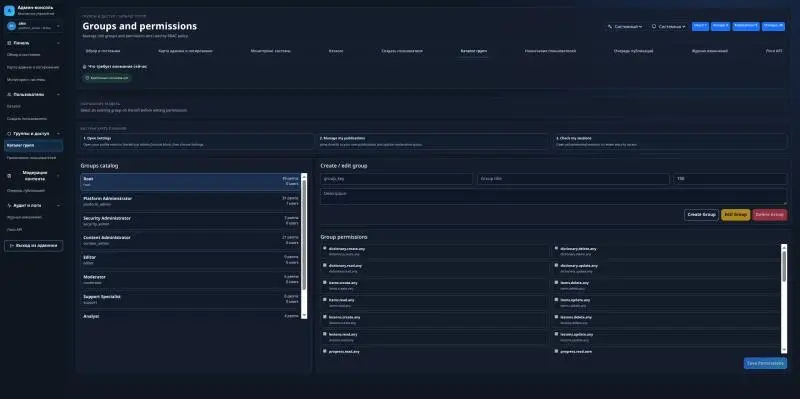Switch to the Обзор и состояние tab
Viewport: 800px width, 399px height.
103,51
